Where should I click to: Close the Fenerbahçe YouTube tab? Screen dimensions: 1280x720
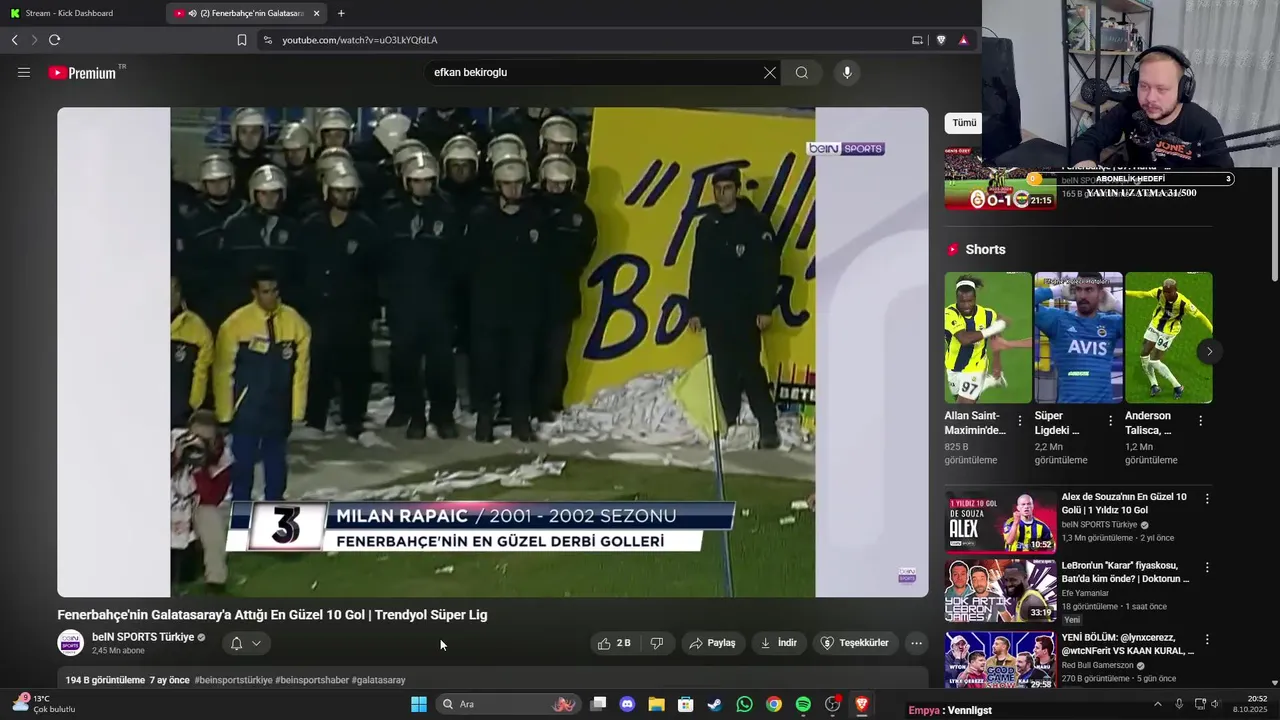pyautogui.click(x=317, y=13)
